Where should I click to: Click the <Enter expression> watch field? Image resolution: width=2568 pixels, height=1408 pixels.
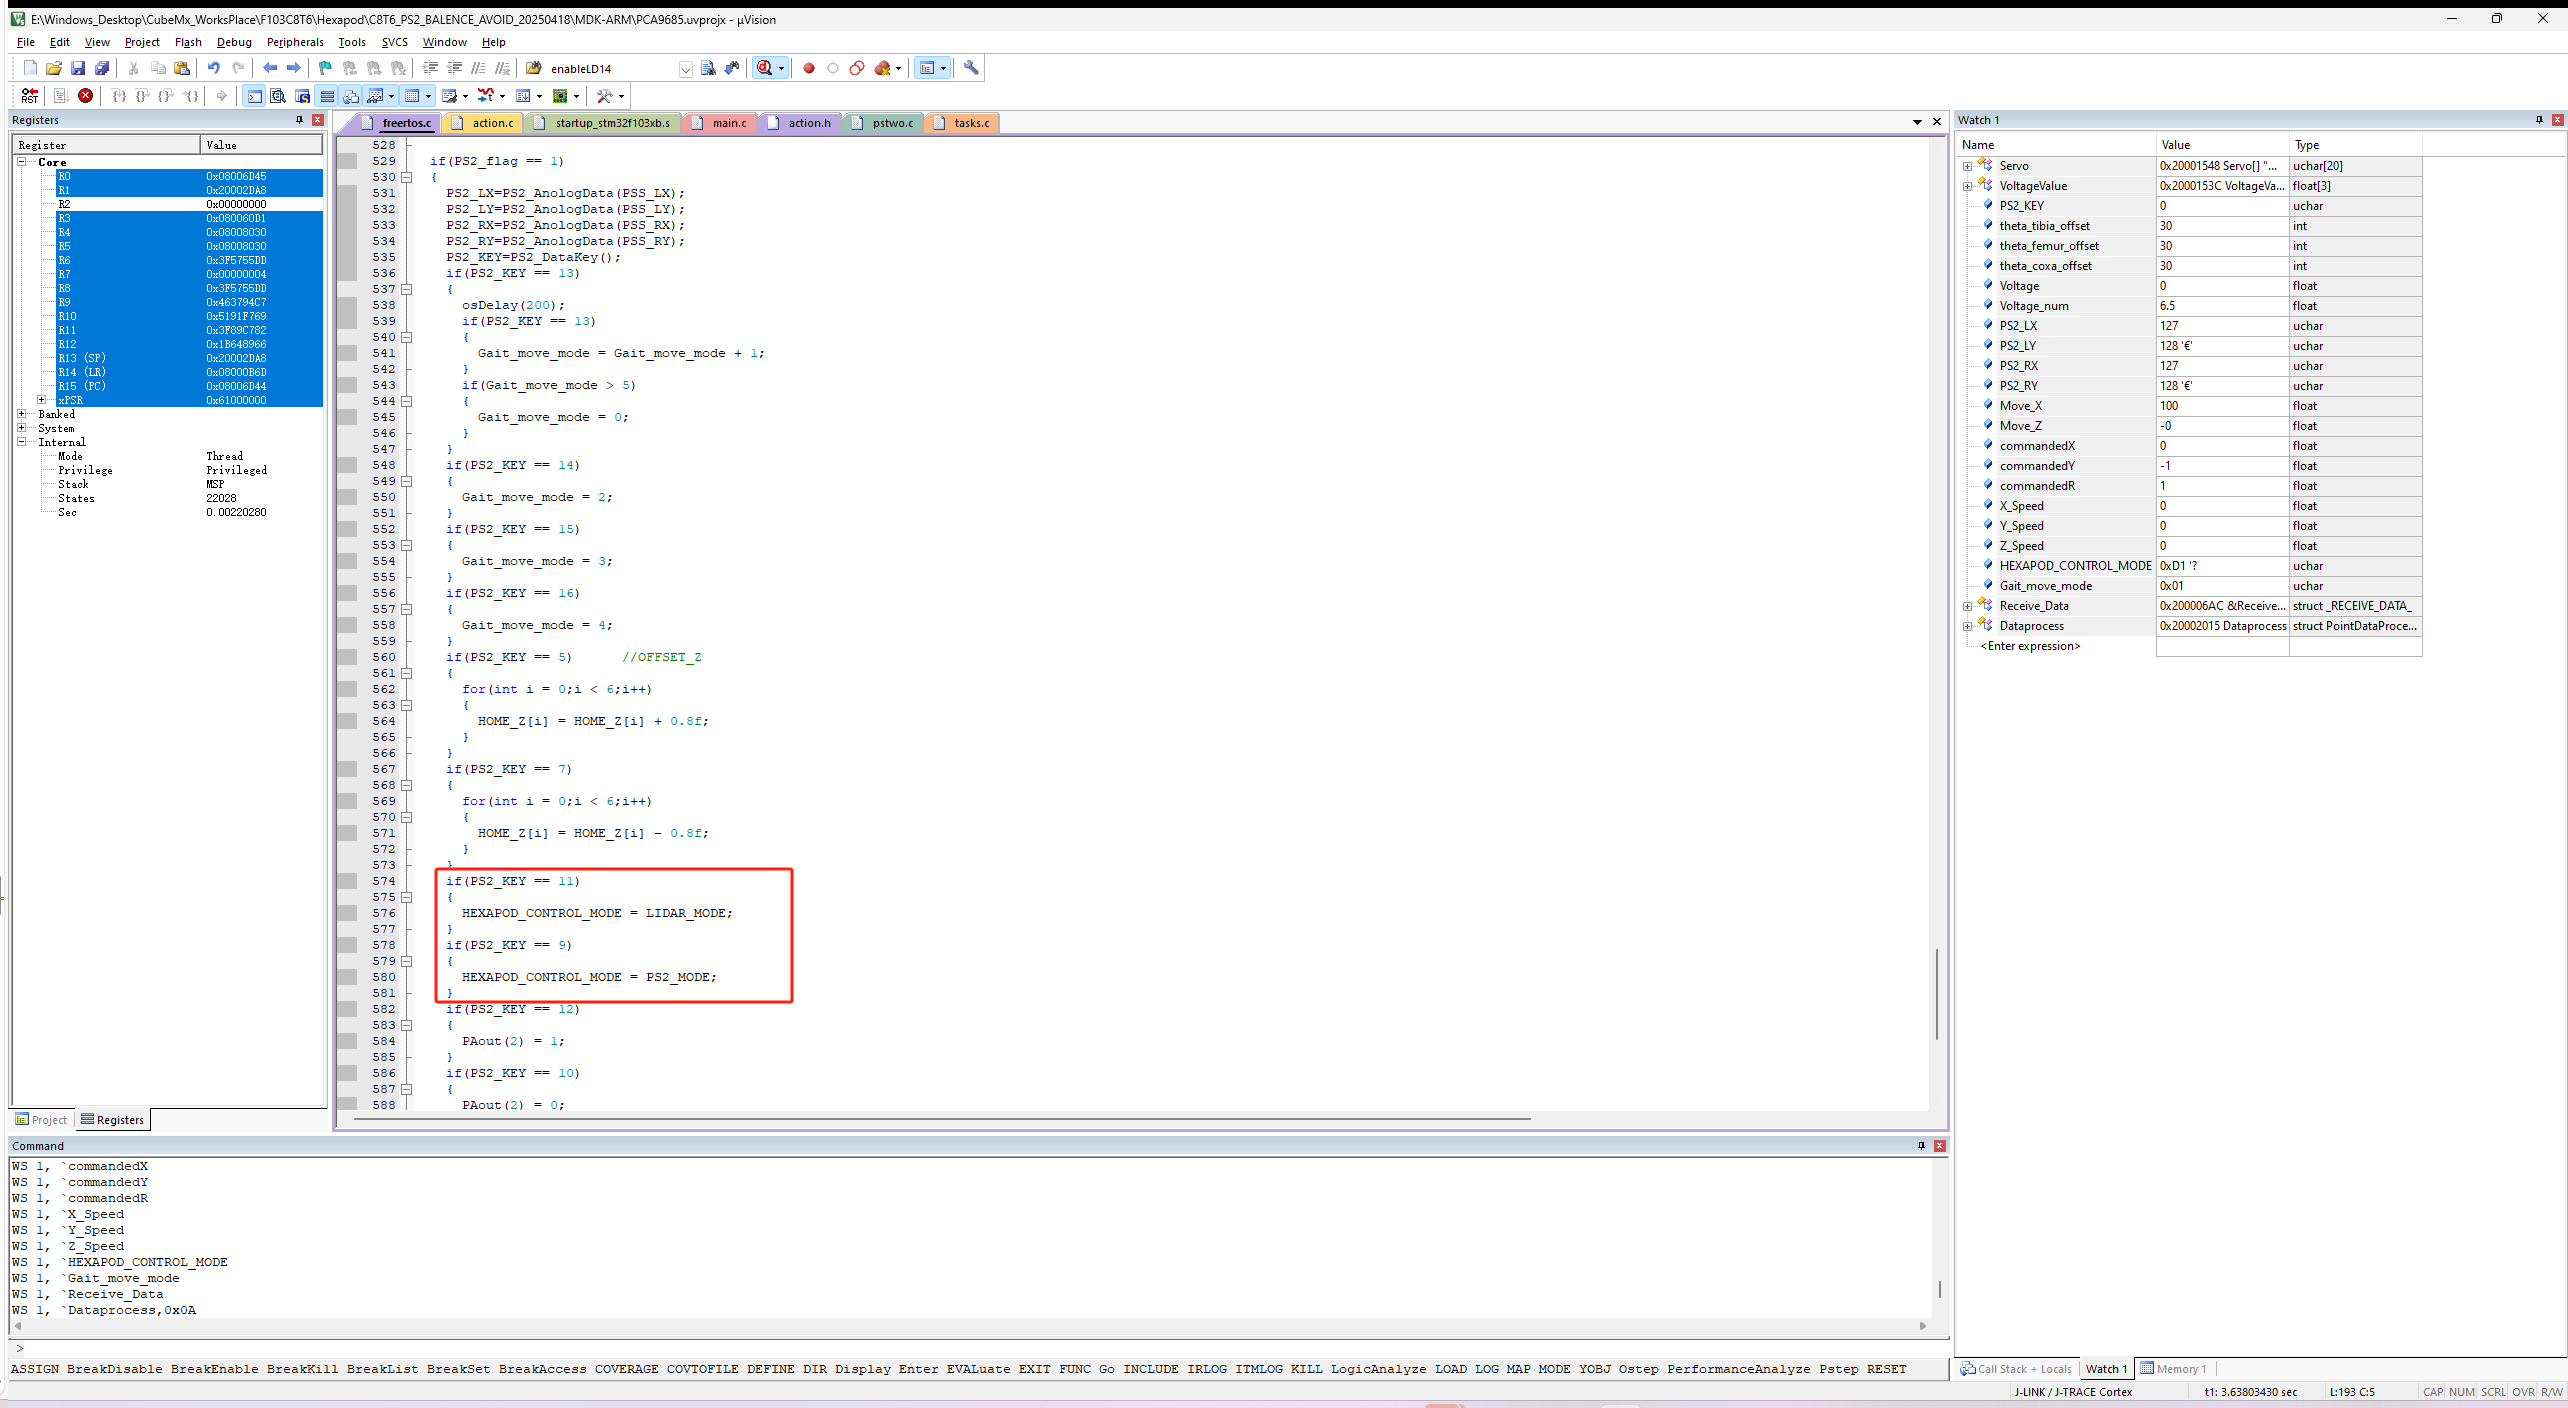pyautogui.click(x=2030, y=646)
